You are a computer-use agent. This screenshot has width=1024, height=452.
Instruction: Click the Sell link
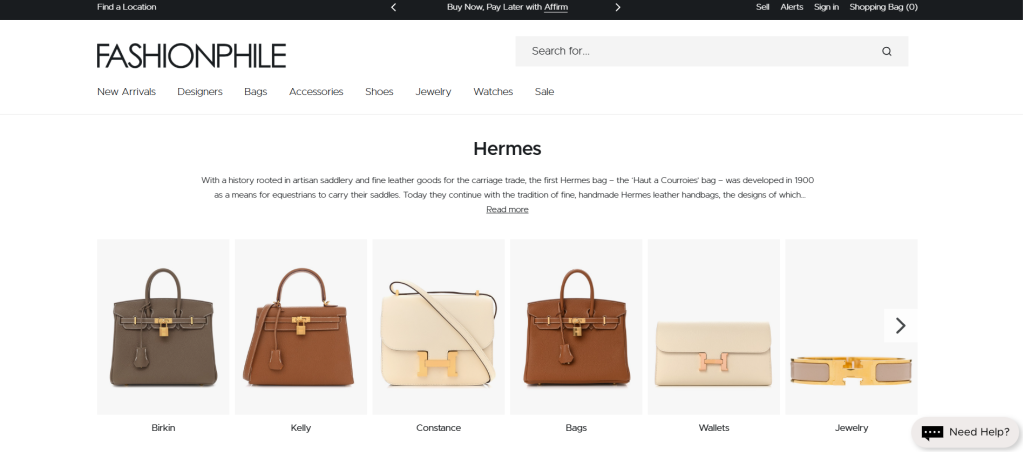[x=762, y=7]
